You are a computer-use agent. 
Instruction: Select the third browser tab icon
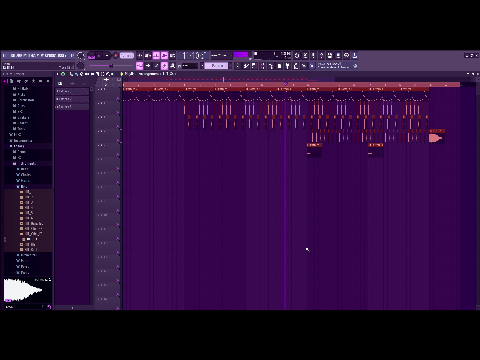19,81
